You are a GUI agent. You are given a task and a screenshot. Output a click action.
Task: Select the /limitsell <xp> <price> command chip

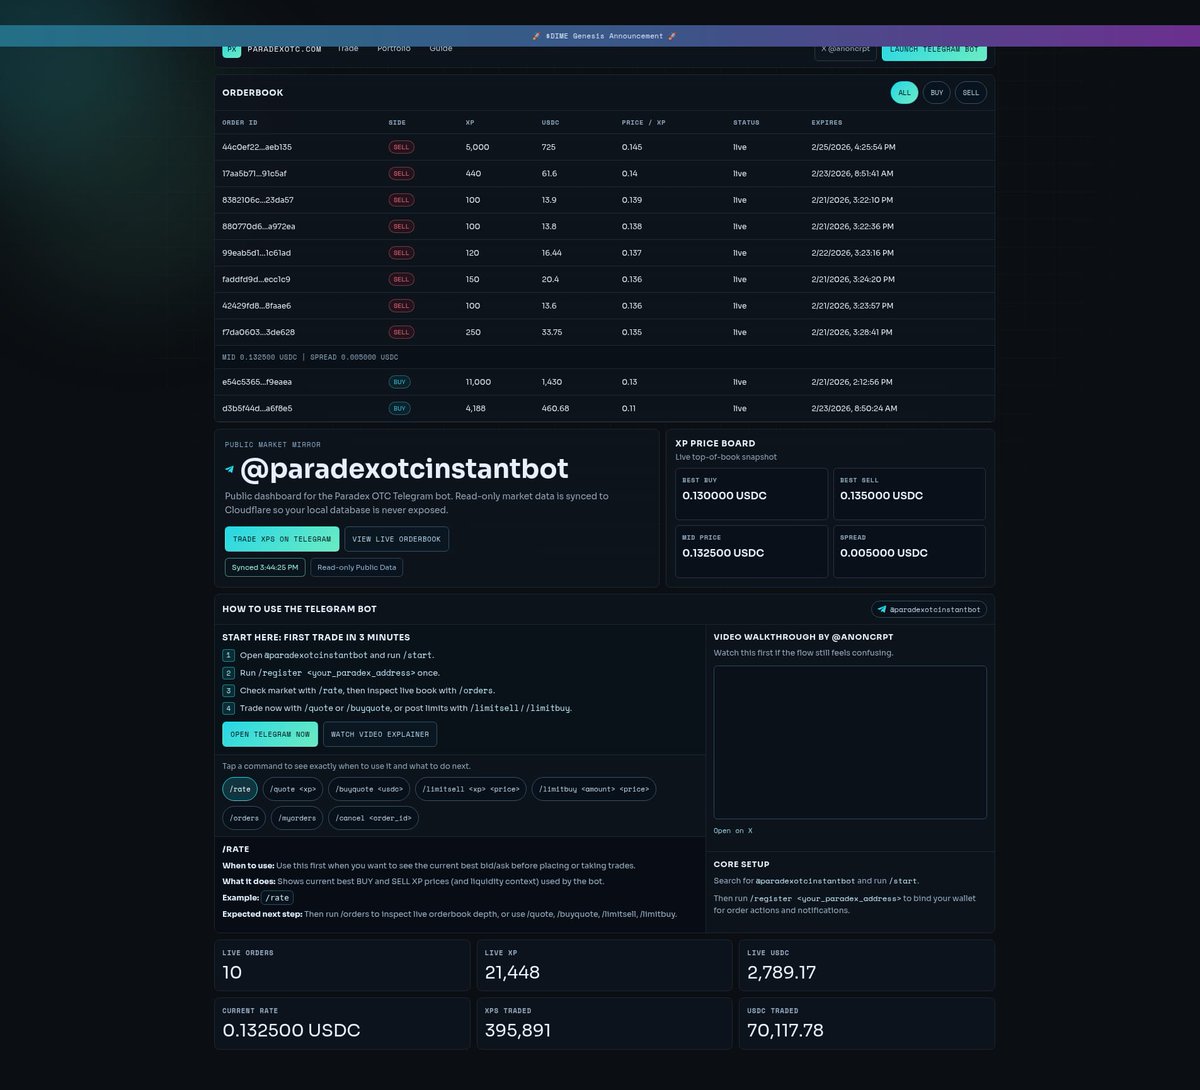pyautogui.click(x=471, y=789)
